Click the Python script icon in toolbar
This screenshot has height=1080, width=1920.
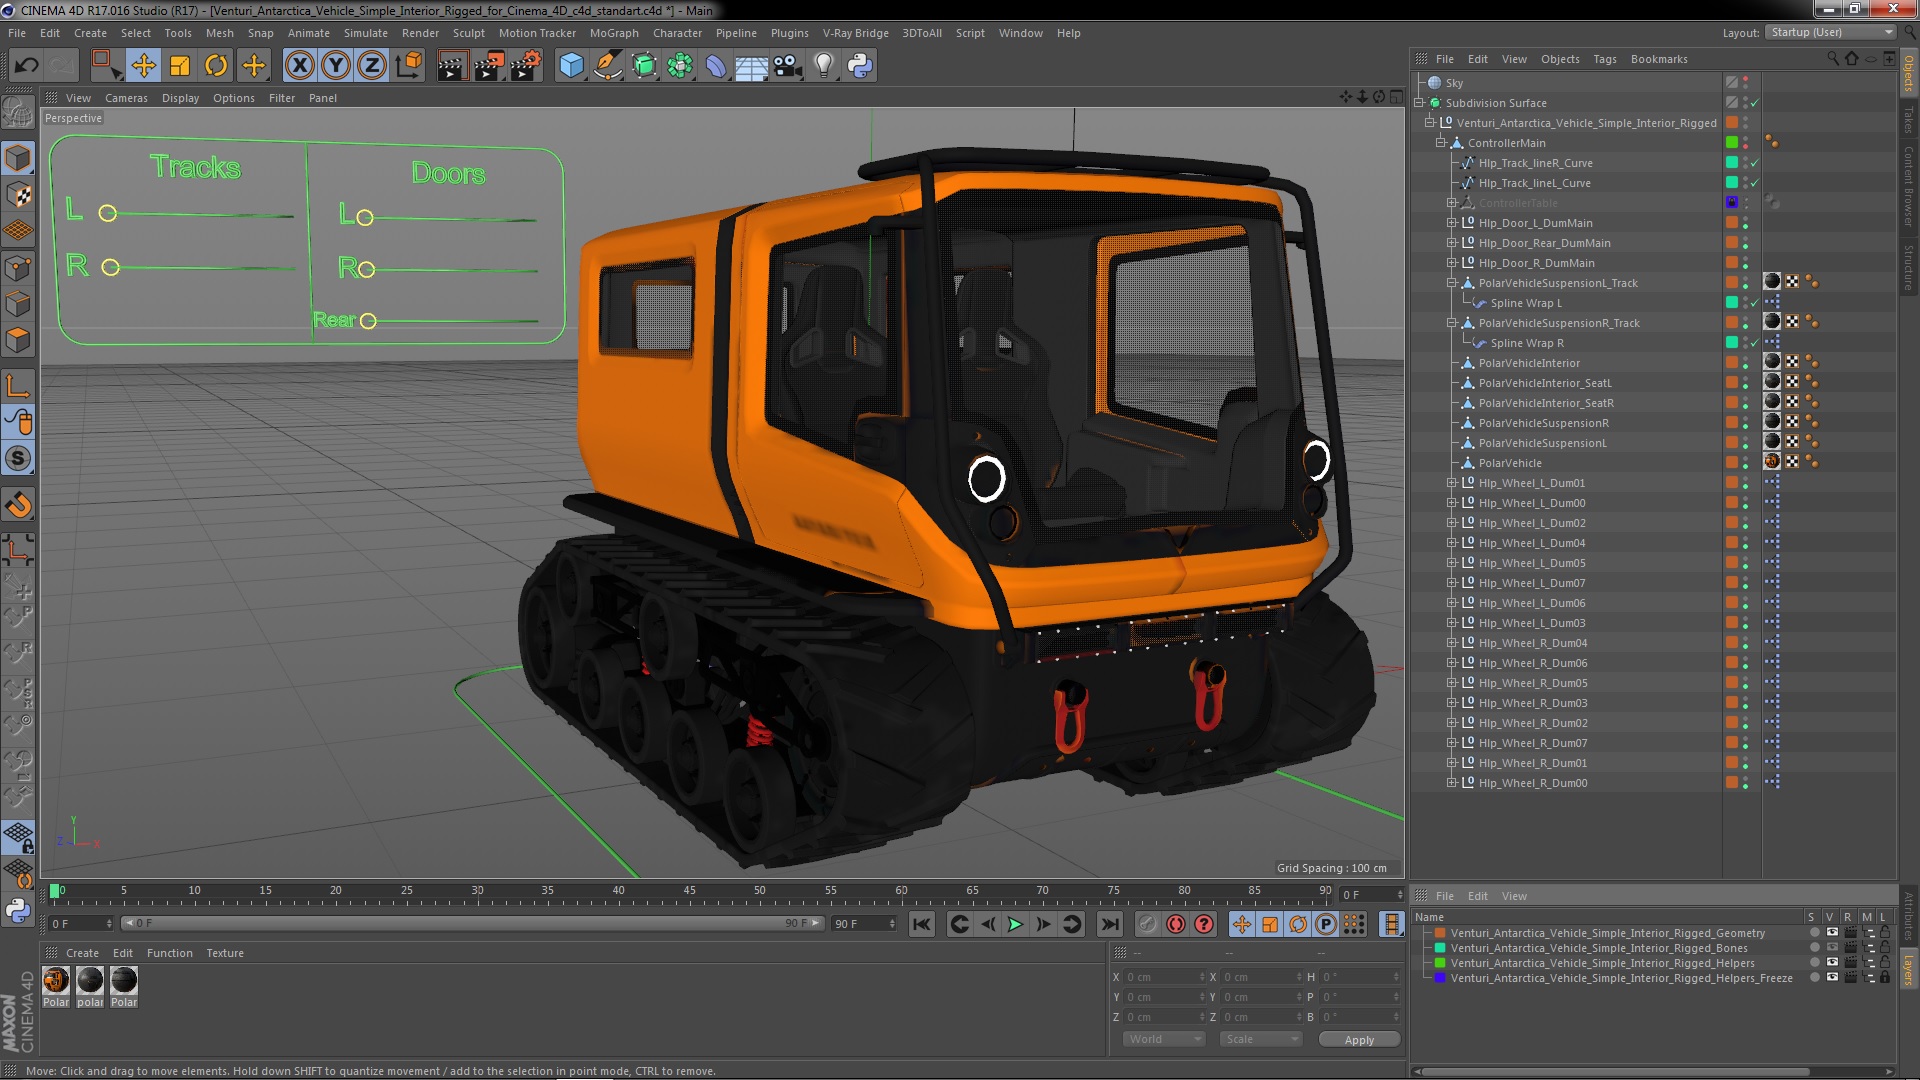860,66
